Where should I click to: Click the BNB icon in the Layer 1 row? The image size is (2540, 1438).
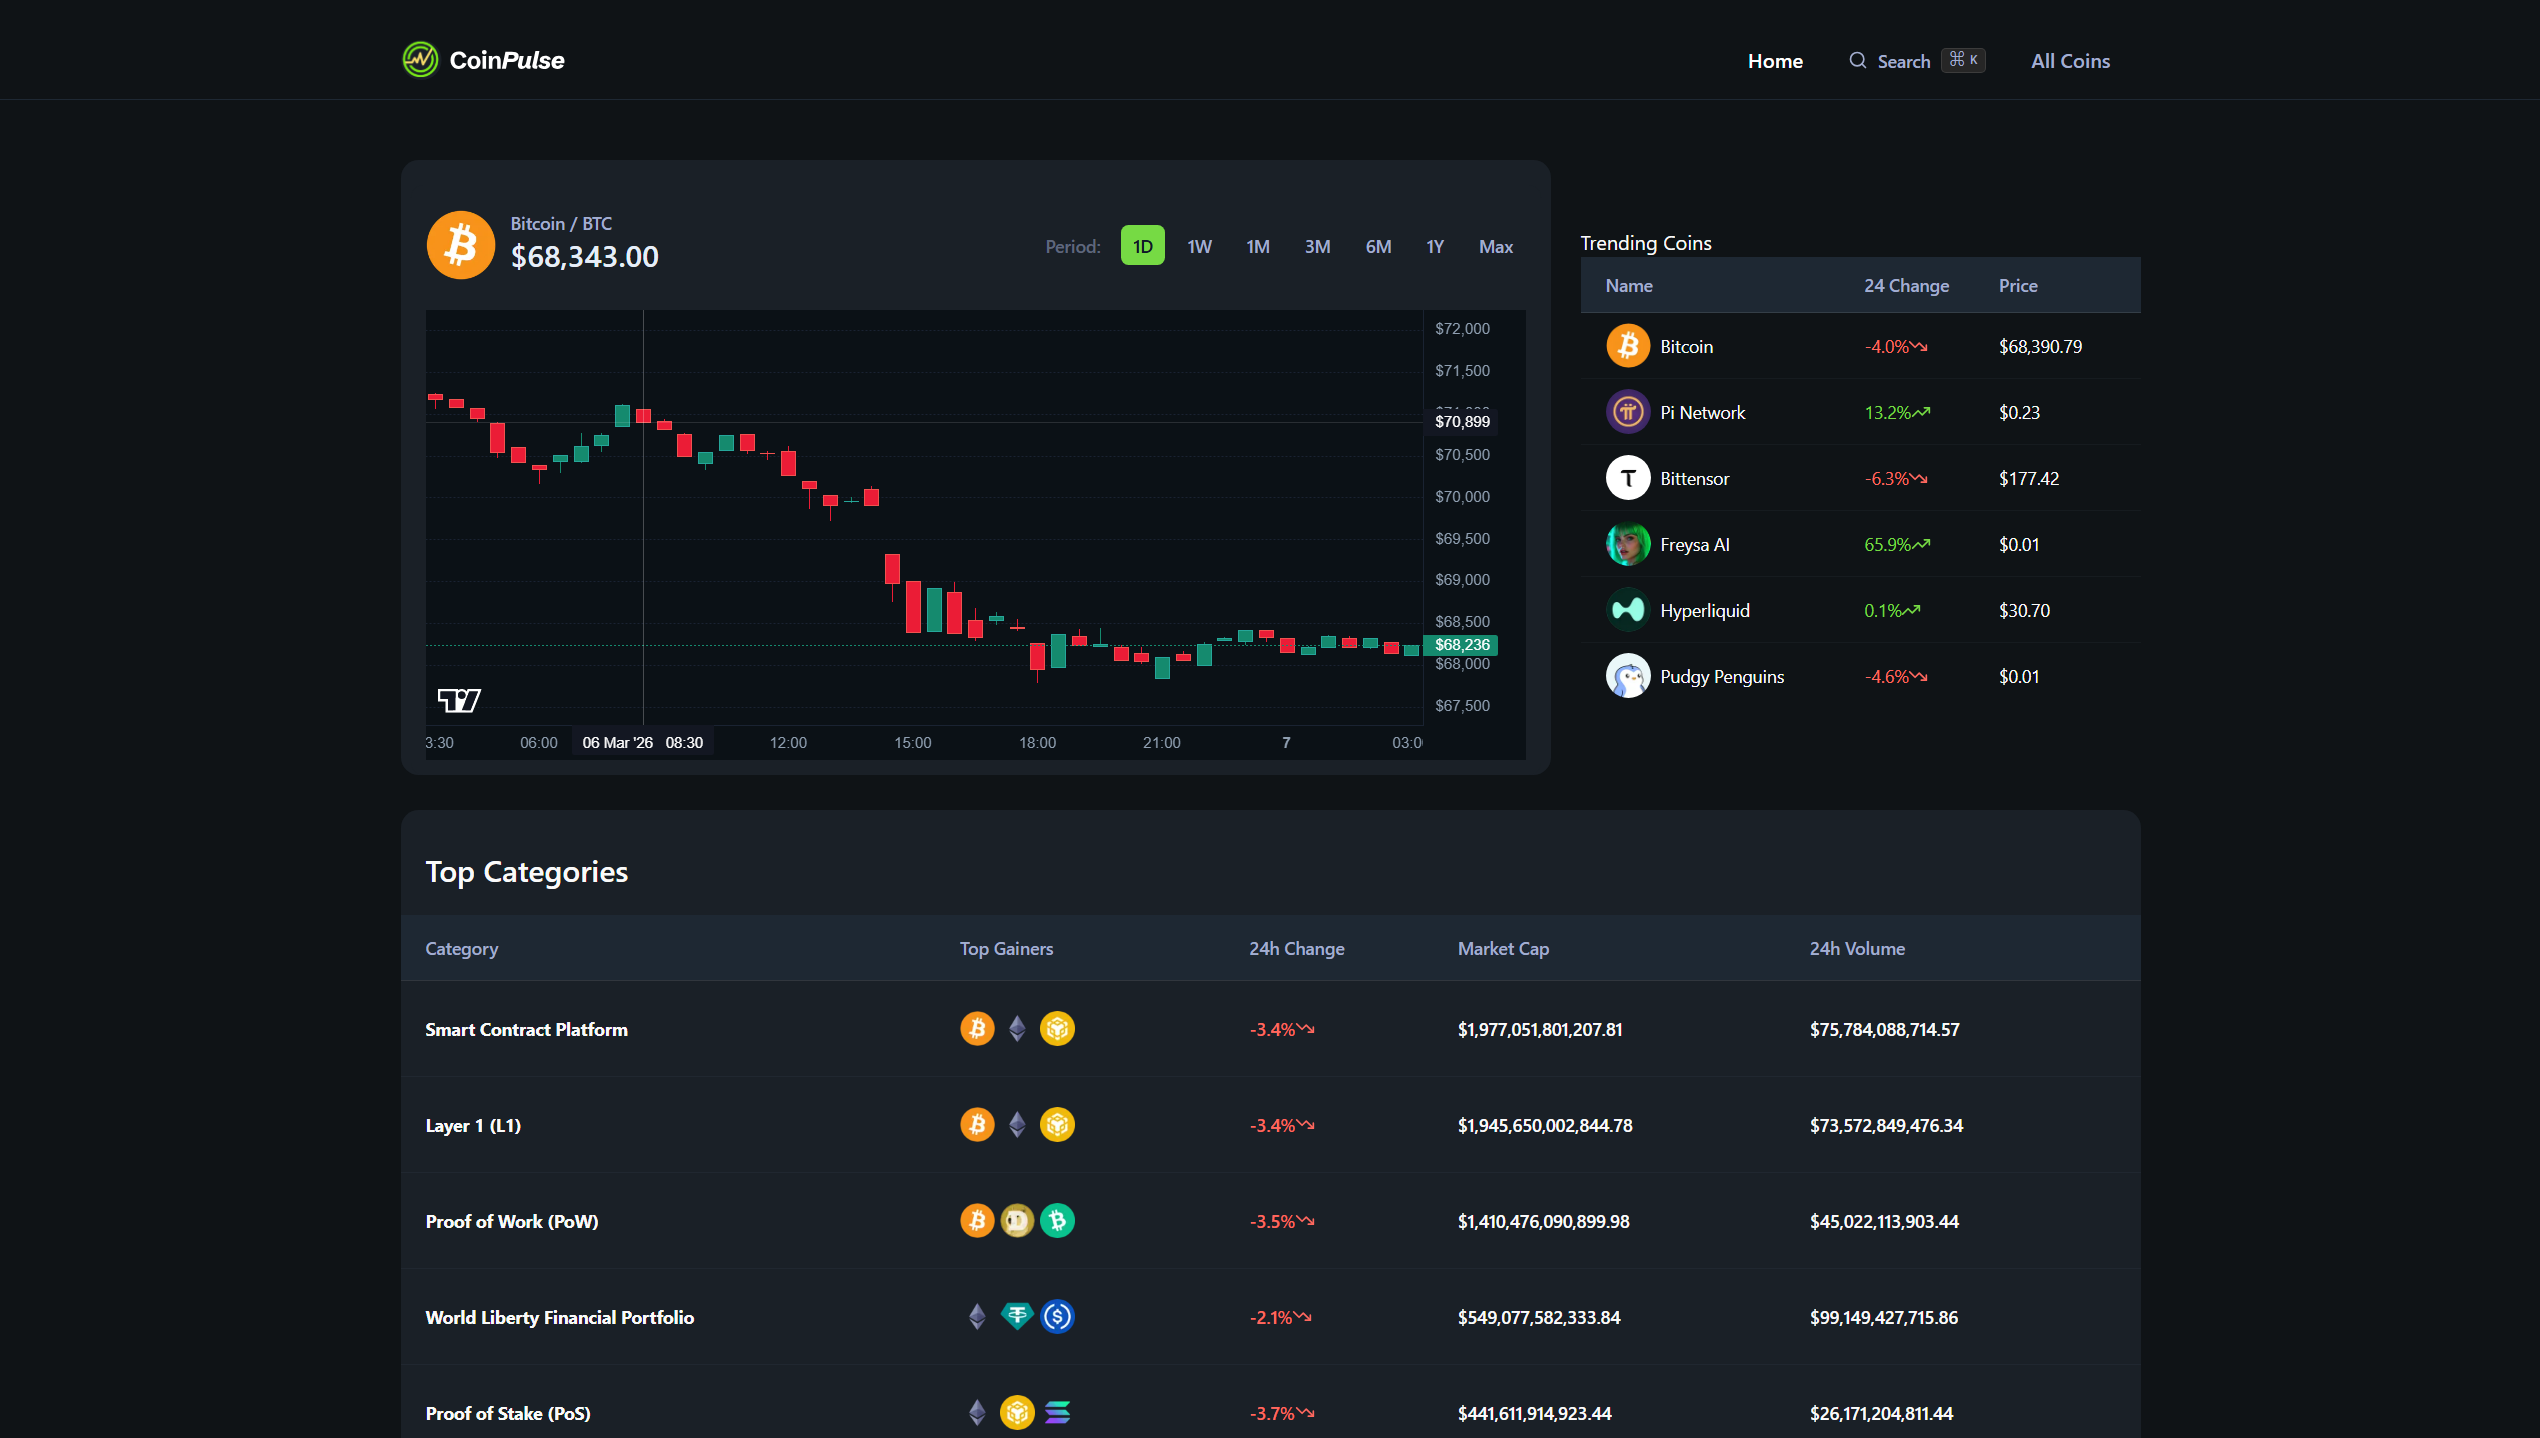click(x=1057, y=1124)
